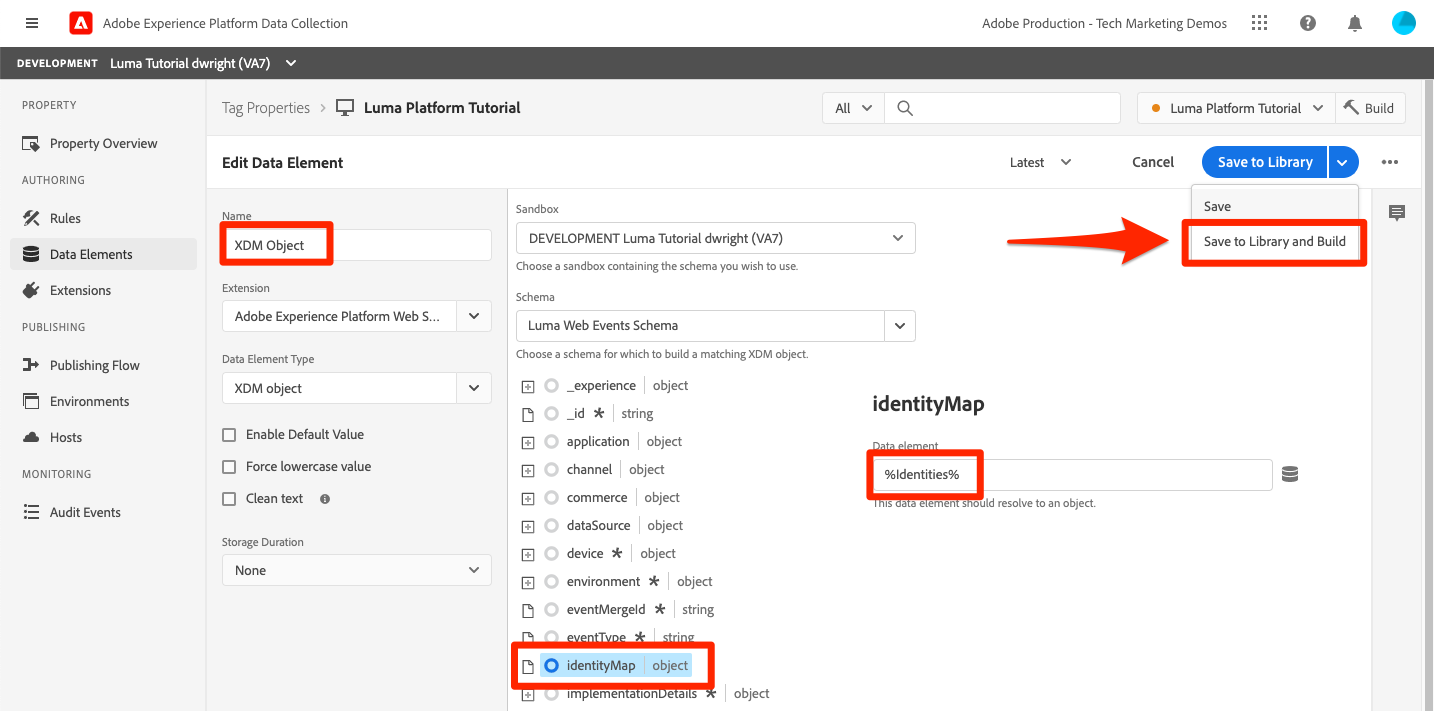Open the notifications bell
The image size is (1434, 711).
[1355, 23]
